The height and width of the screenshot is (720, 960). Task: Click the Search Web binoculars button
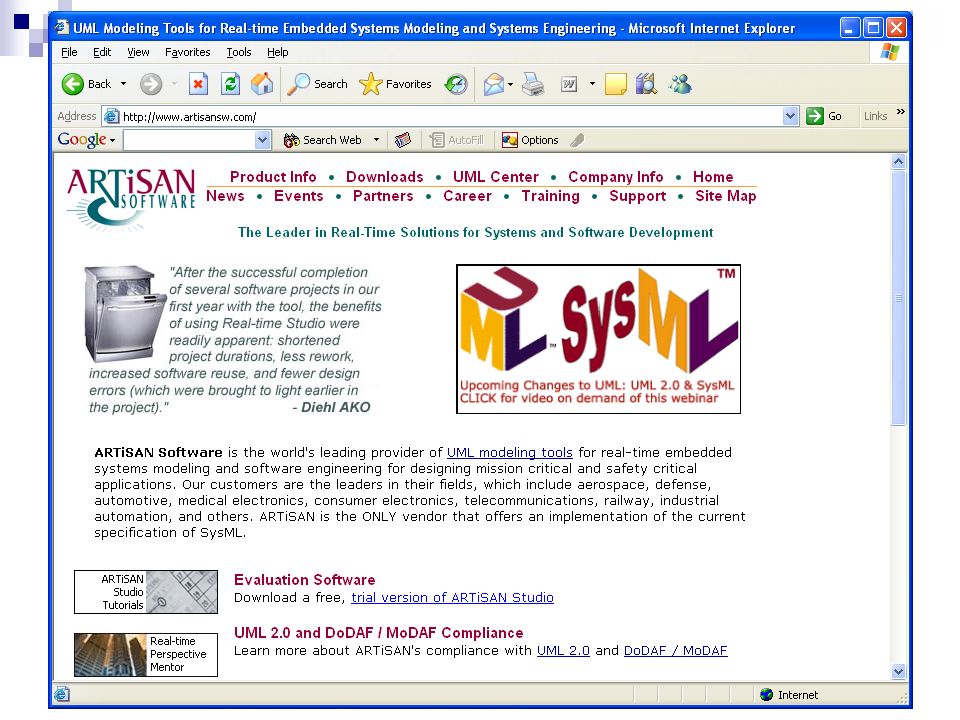point(323,140)
